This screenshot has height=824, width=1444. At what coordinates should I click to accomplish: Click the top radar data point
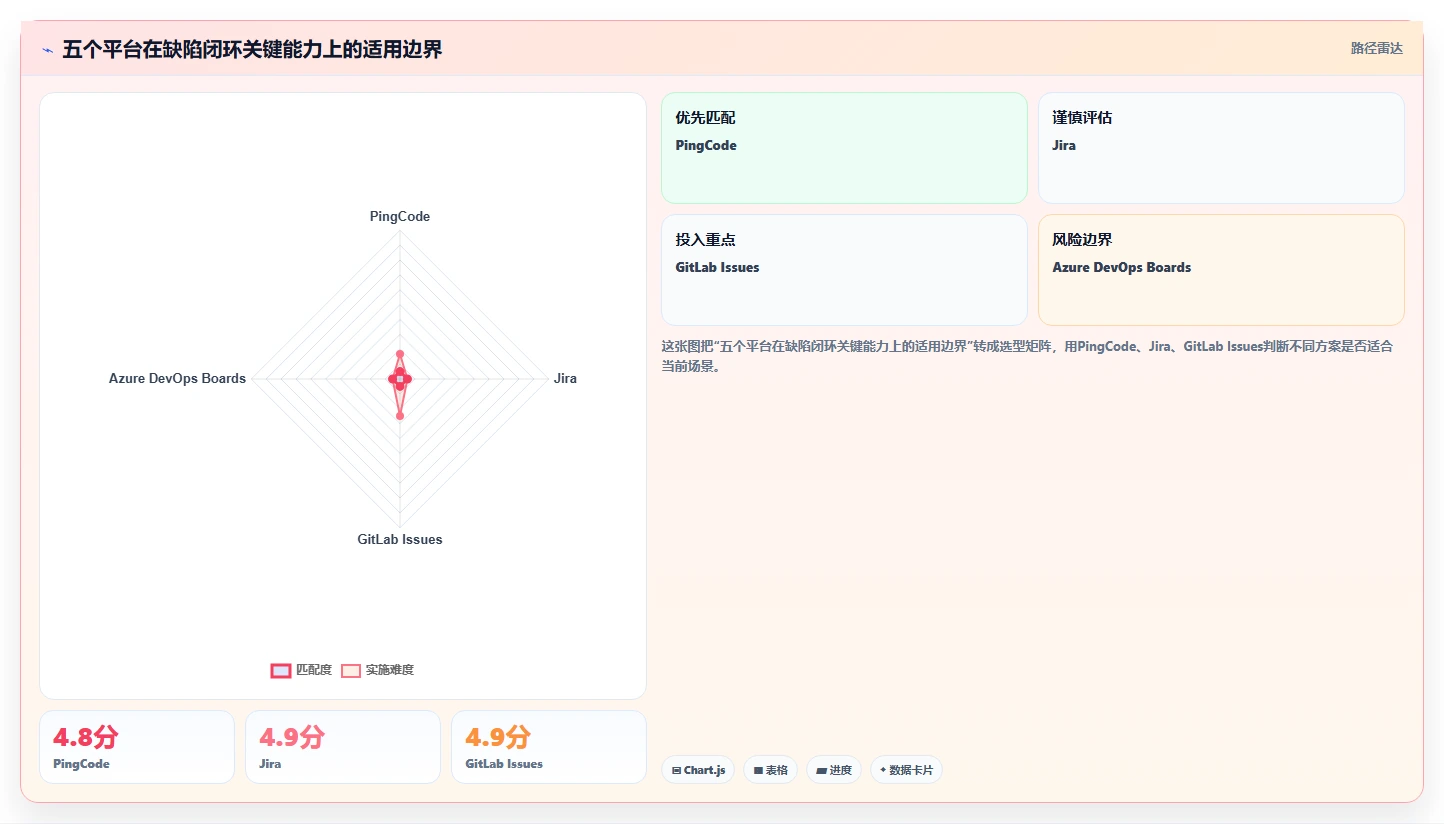pos(400,354)
